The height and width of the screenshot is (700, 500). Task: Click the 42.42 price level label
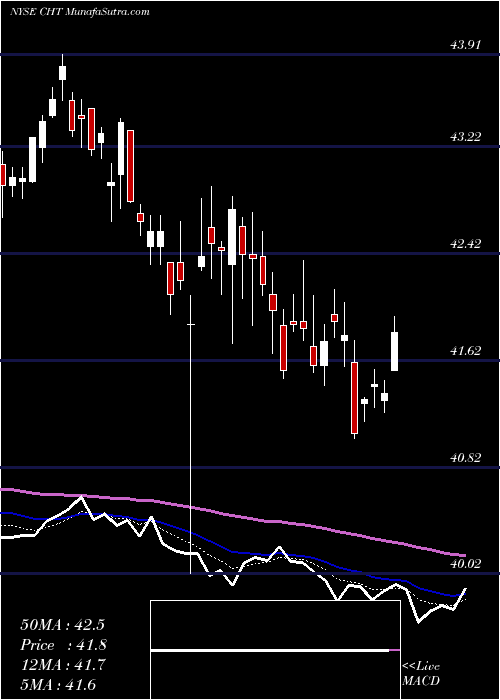tap(466, 244)
